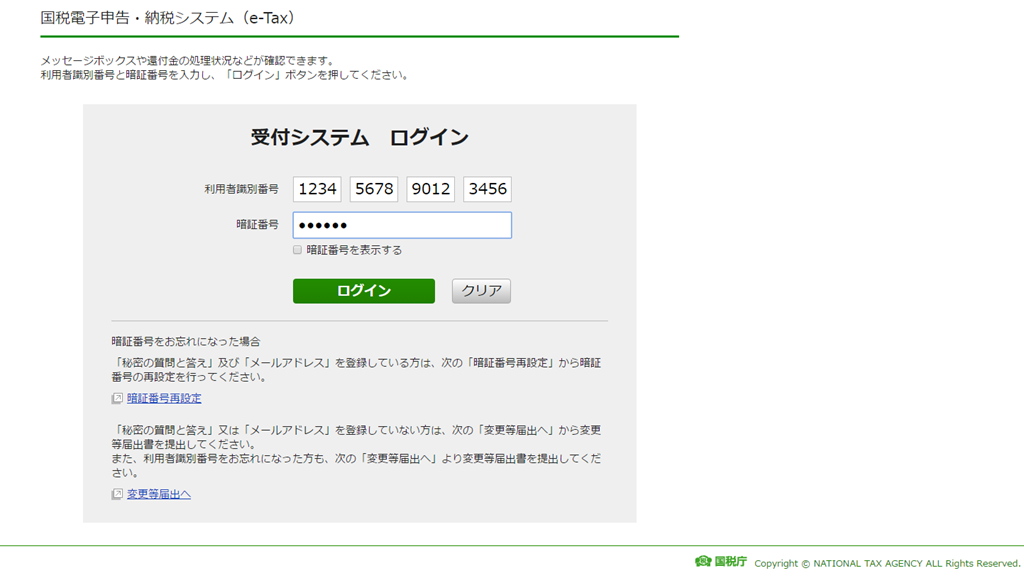Enable the 暗証番号を表示する checkbox
The height and width of the screenshot is (578, 1024).
(x=297, y=250)
